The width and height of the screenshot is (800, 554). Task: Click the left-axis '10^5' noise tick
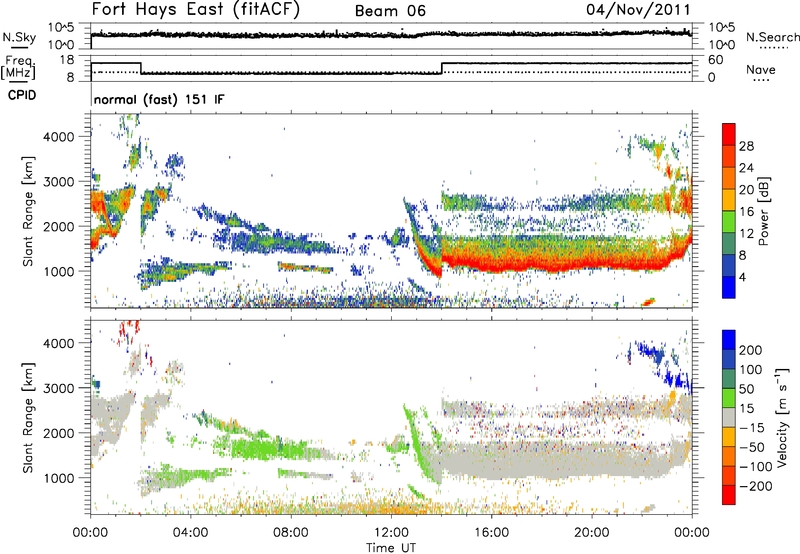pyautogui.click(x=61, y=27)
